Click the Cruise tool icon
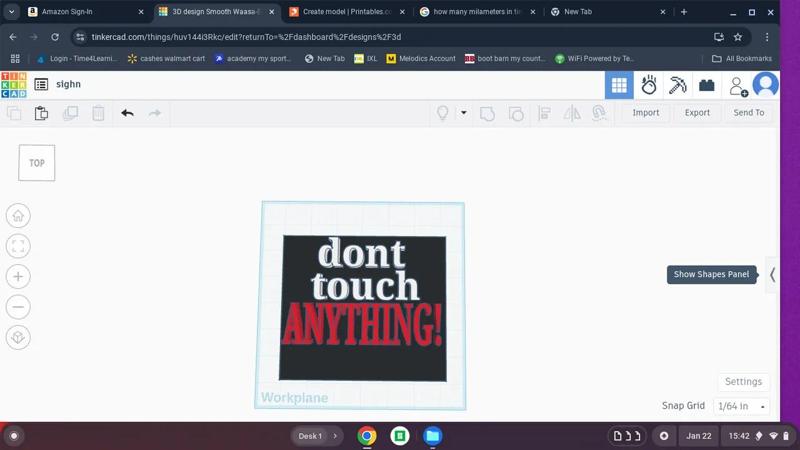This screenshot has width=800, height=450. (599, 113)
